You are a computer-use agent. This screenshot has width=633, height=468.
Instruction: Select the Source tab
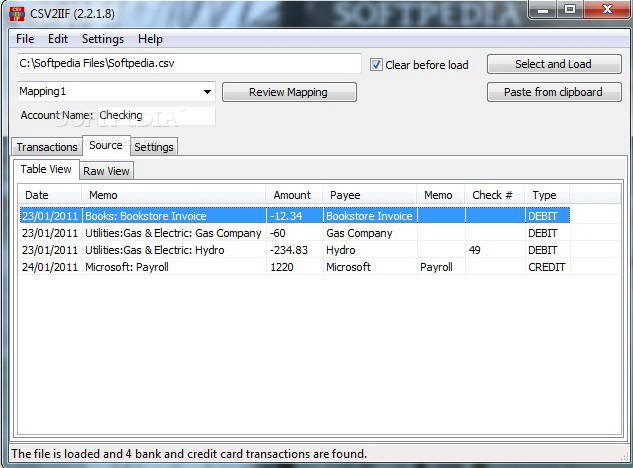coord(106,145)
